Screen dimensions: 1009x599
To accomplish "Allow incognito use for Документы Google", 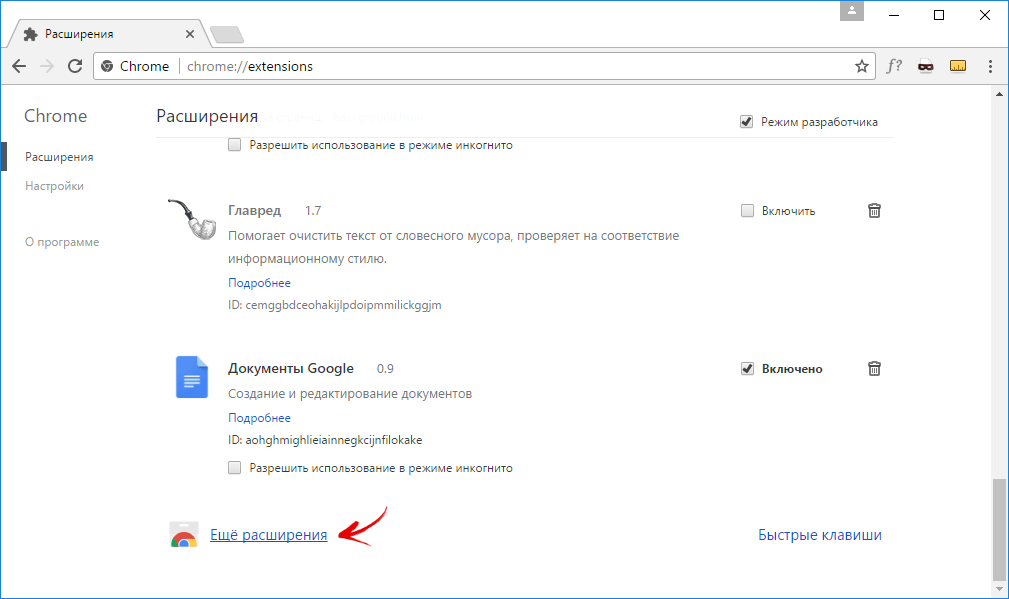I will [x=234, y=468].
